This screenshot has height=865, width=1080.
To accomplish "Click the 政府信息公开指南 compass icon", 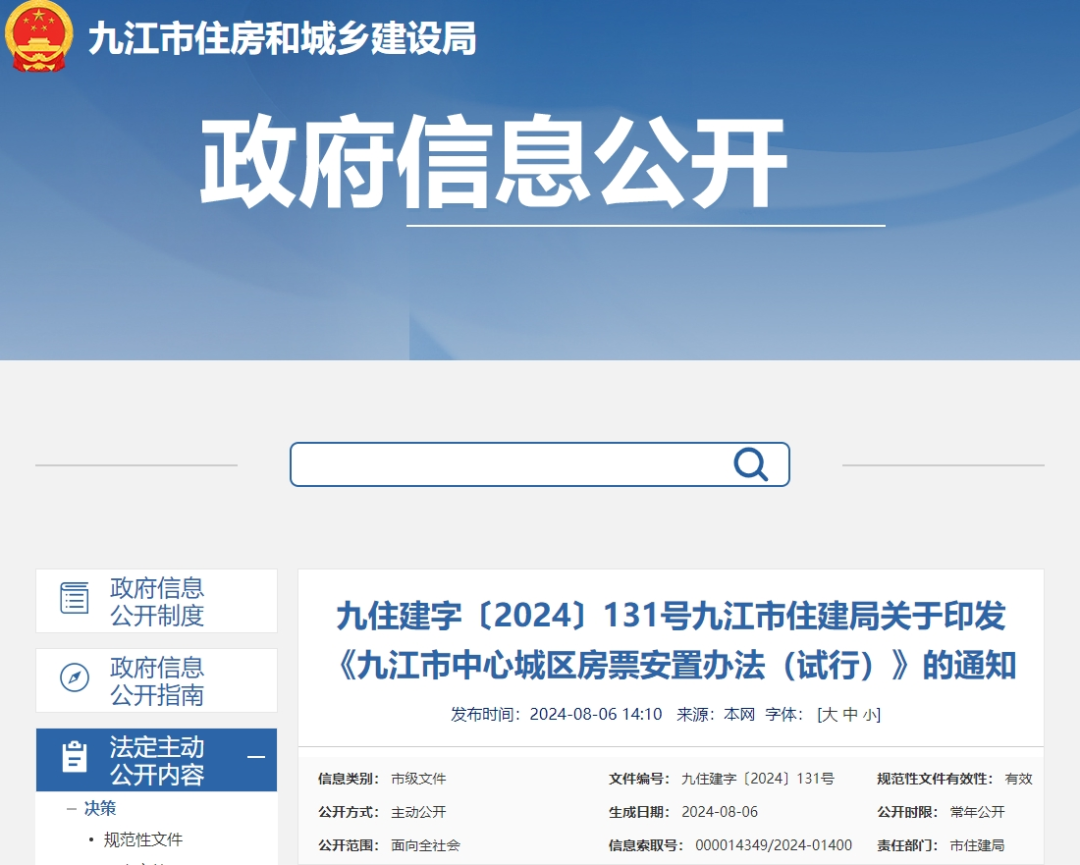I will [74, 677].
